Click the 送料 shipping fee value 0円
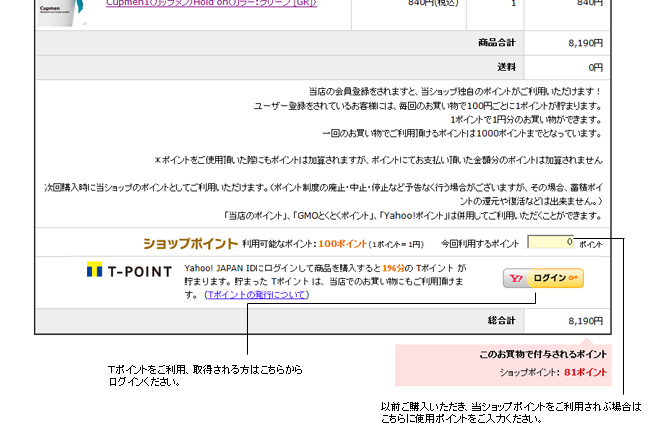 (x=595, y=67)
